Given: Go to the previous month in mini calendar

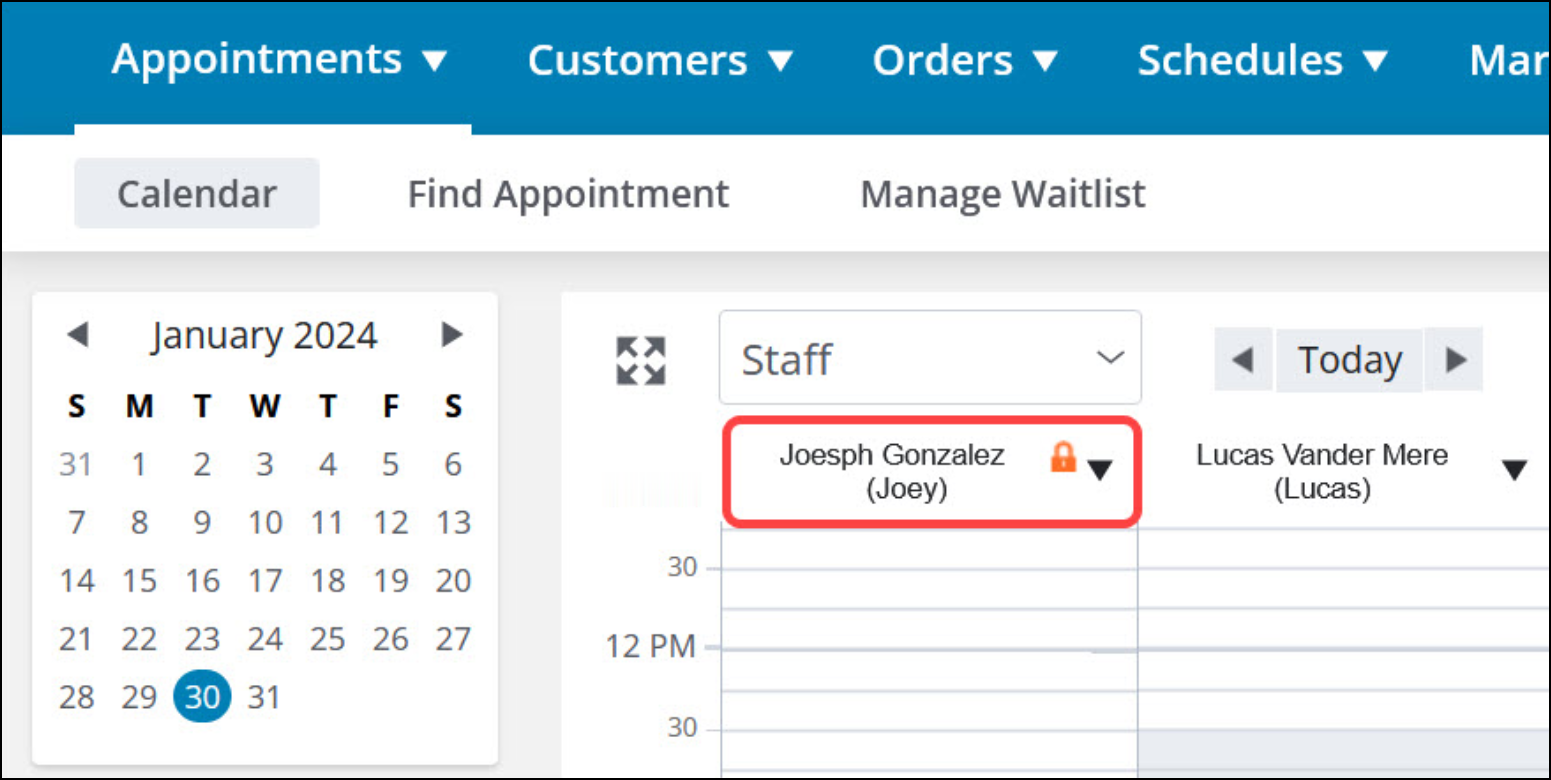Looking at the screenshot, I should (x=78, y=335).
